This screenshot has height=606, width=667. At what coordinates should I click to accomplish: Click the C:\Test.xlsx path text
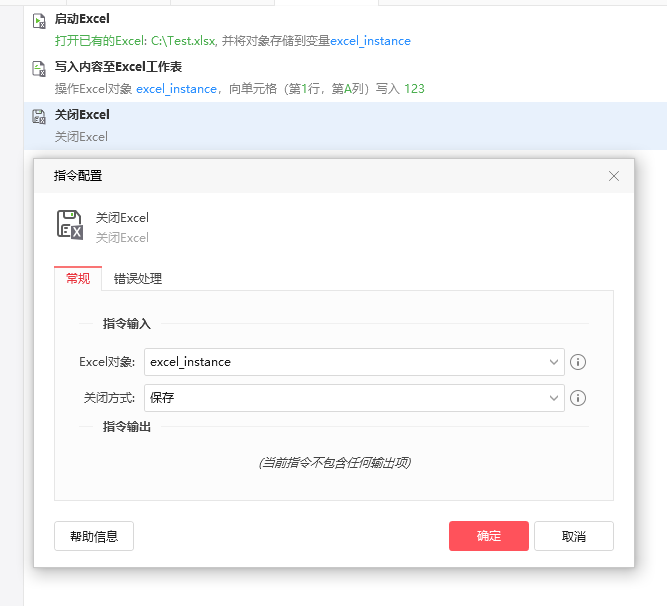(183, 41)
